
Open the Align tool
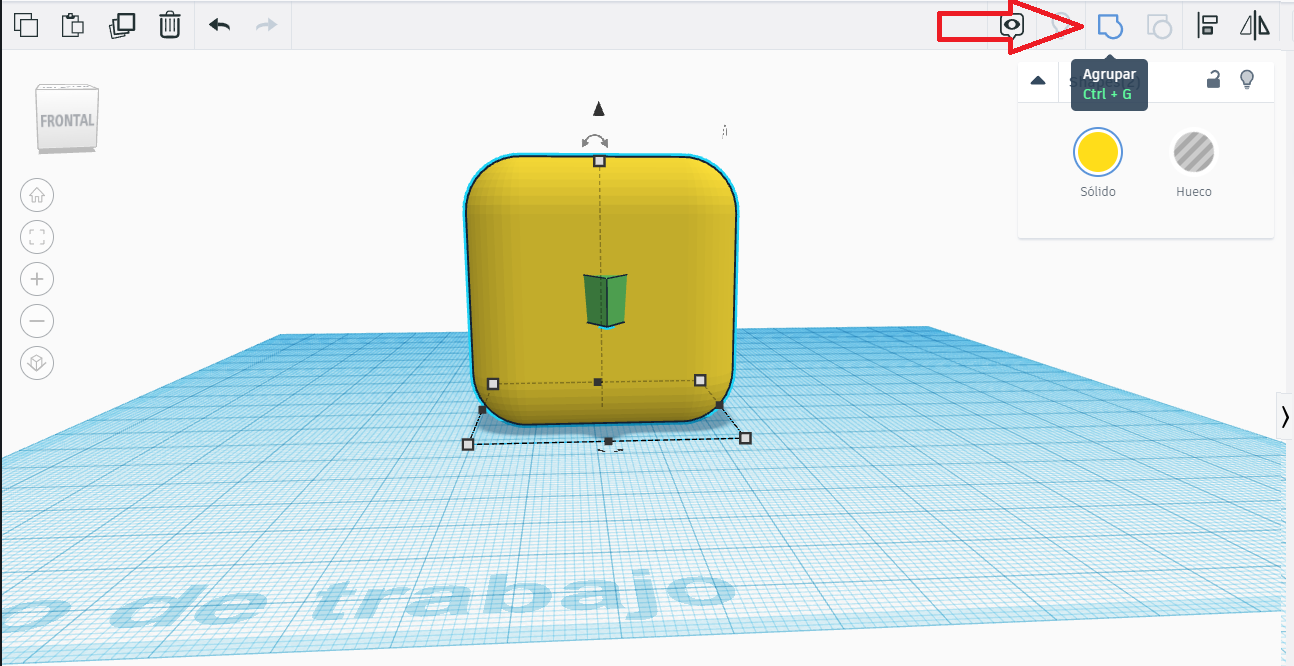pyautogui.click(x=1207, y=26)
